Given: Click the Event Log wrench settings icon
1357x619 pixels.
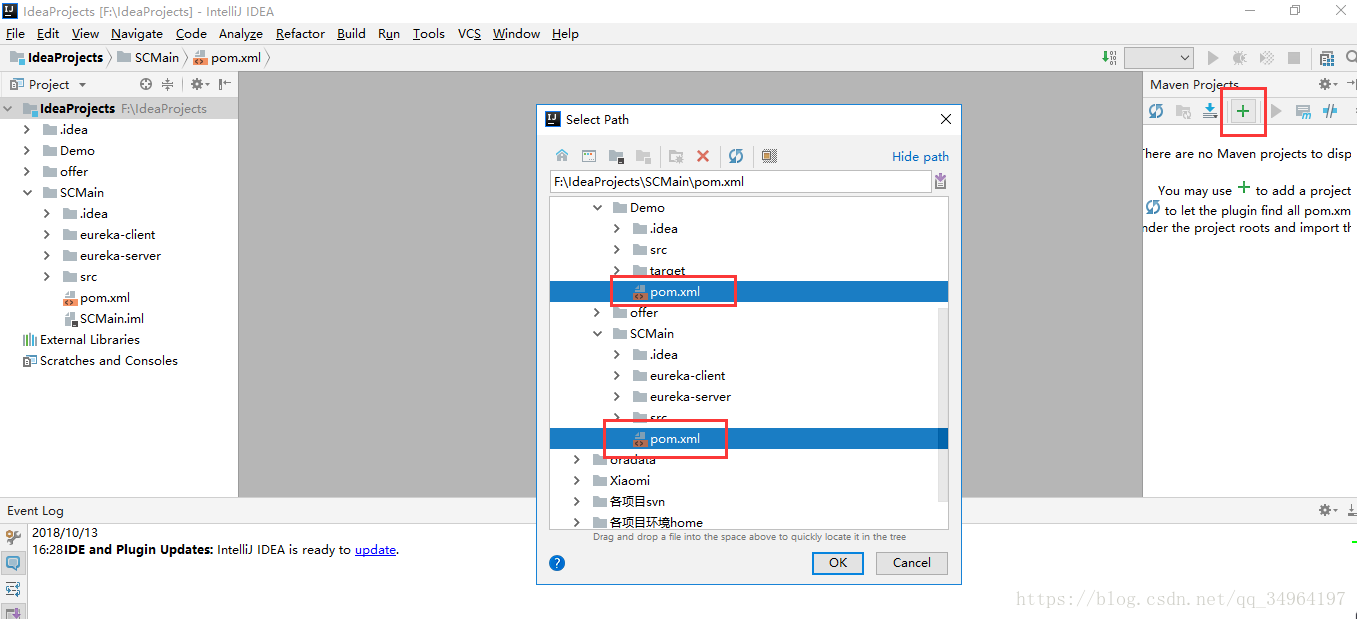Looking at the screenshot, I should (13, 538).
